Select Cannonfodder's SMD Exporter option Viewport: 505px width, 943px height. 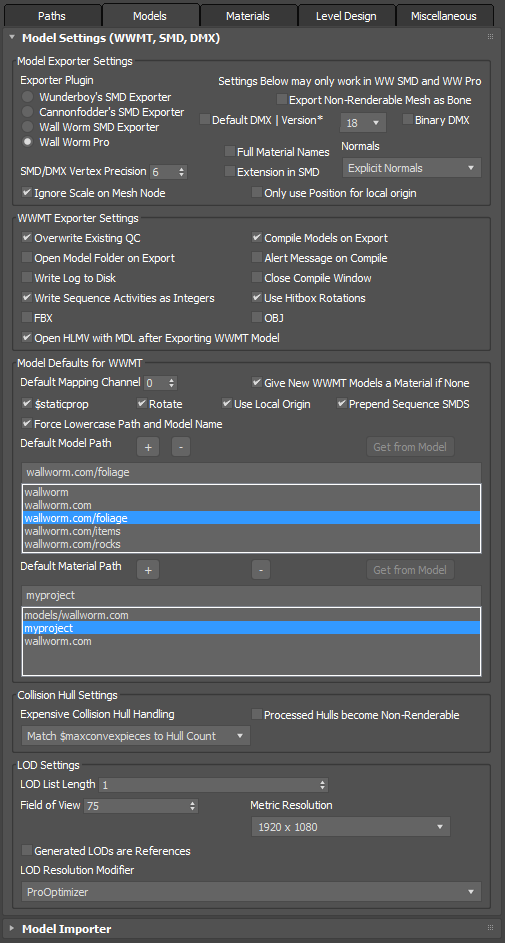(x=27, y=112)
